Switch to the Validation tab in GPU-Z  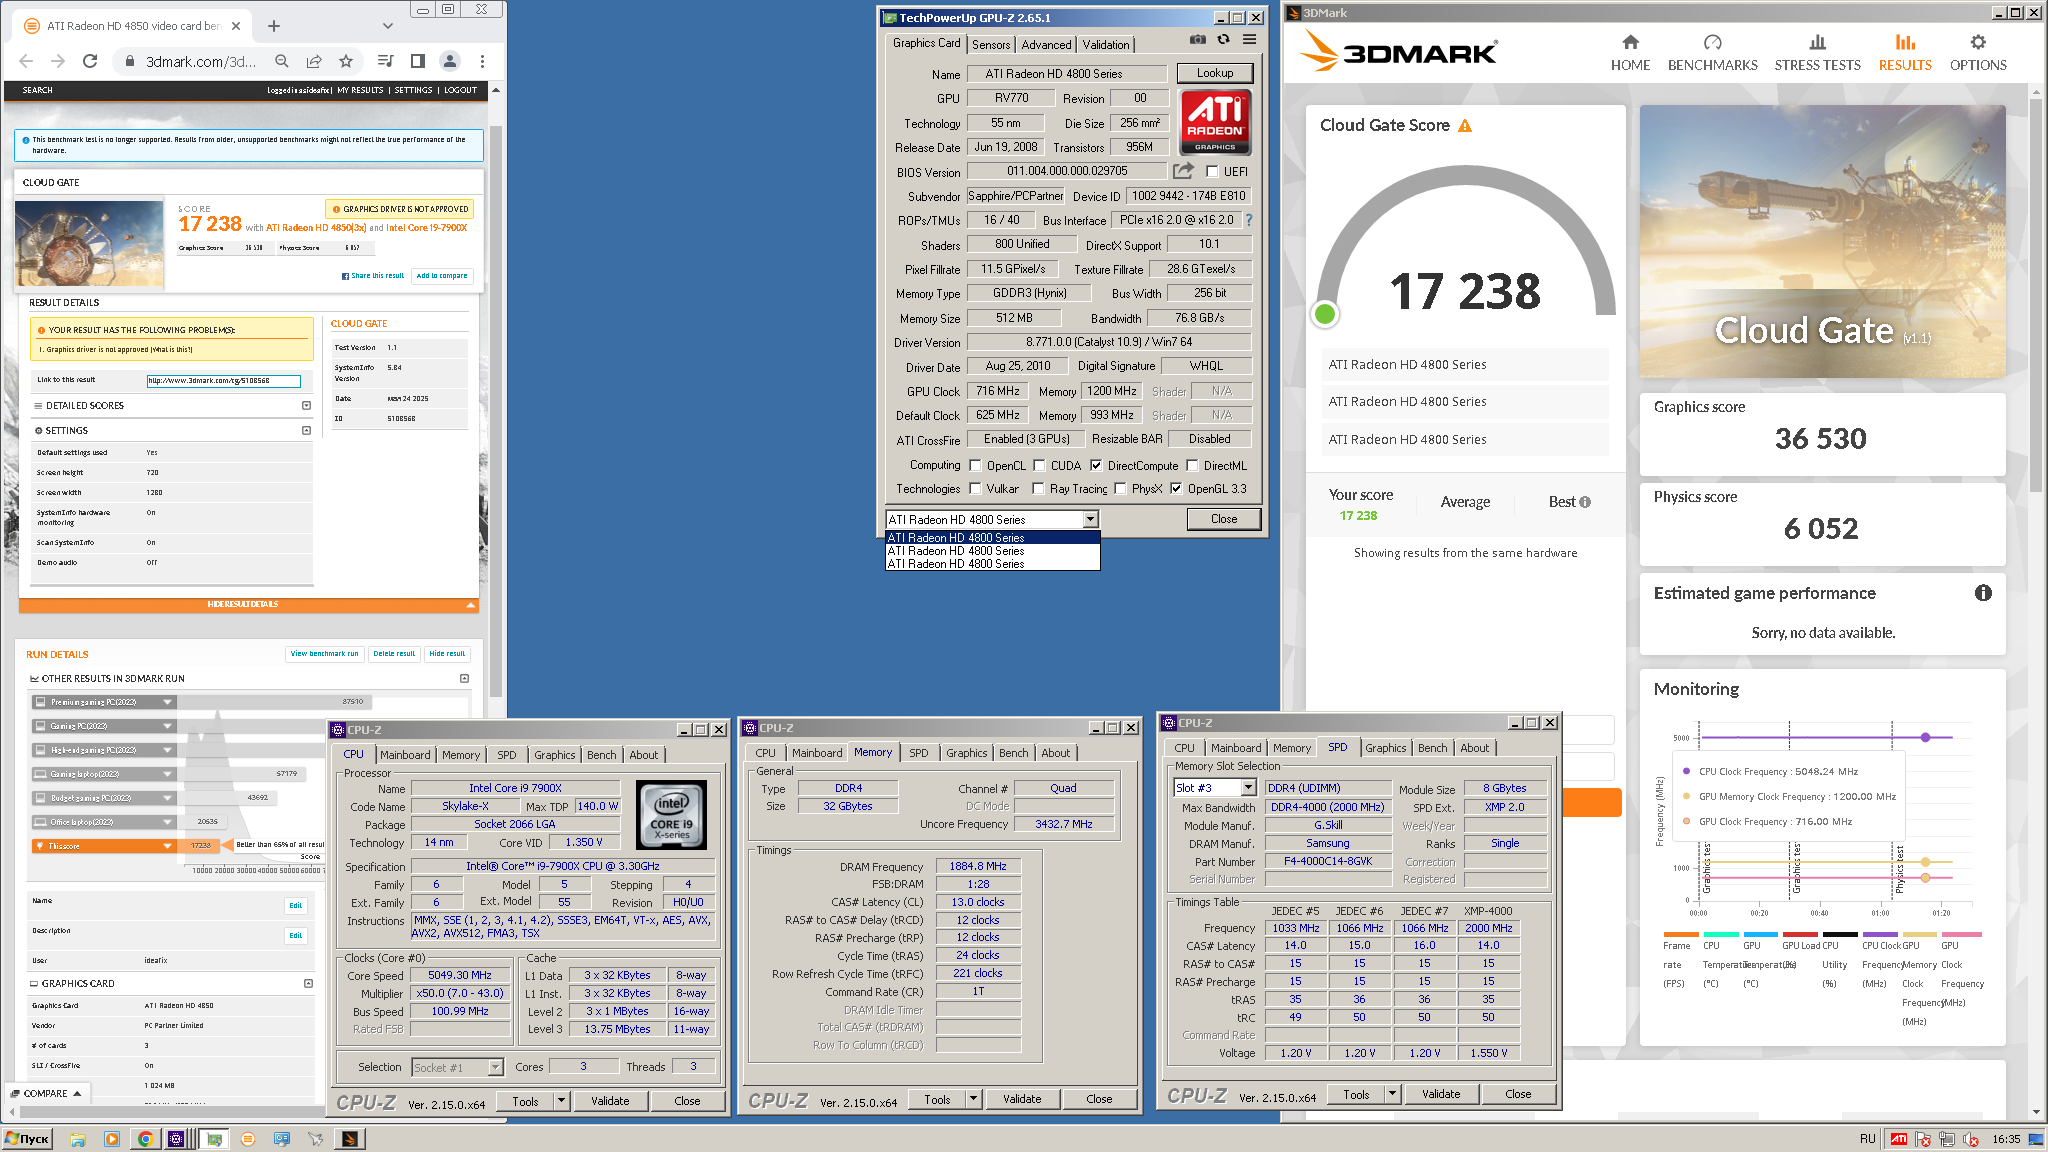(1105, 45)
